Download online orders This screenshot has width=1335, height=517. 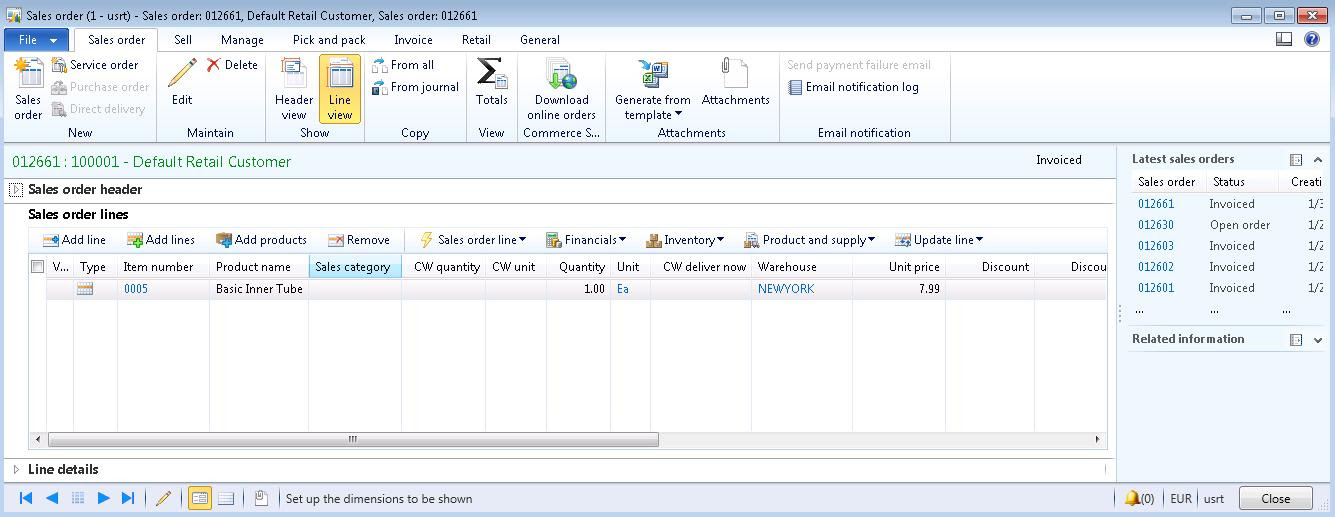(x=561, y=89)
